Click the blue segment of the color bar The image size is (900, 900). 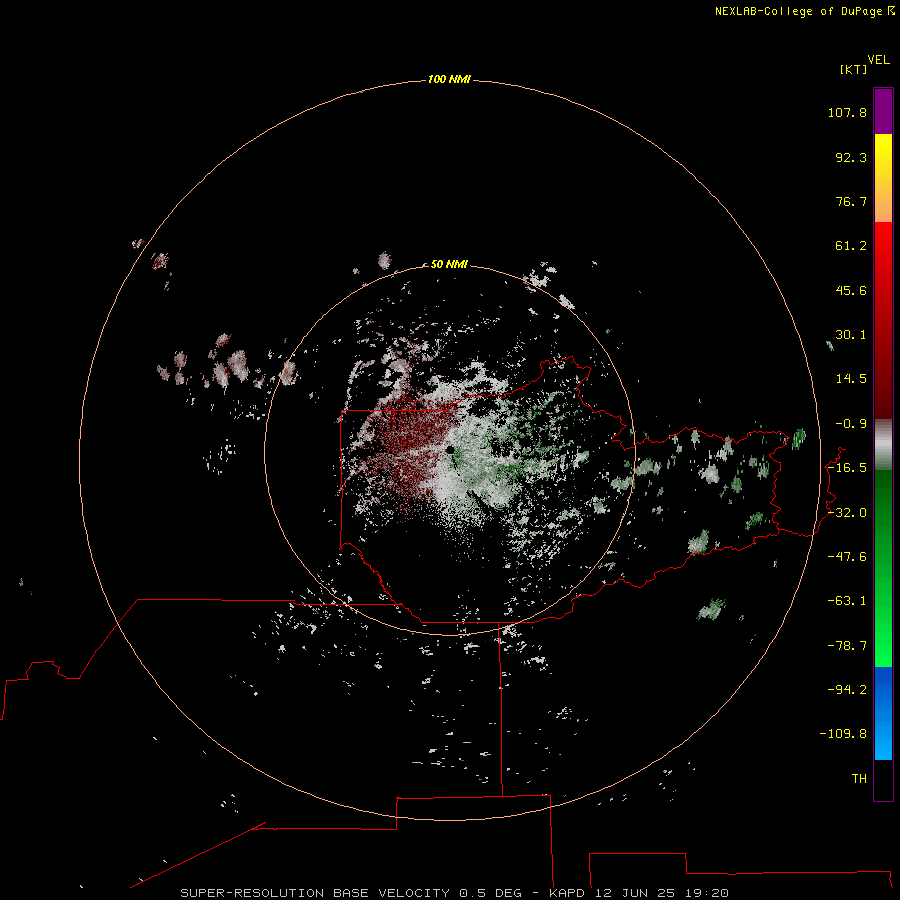(883, 713)
